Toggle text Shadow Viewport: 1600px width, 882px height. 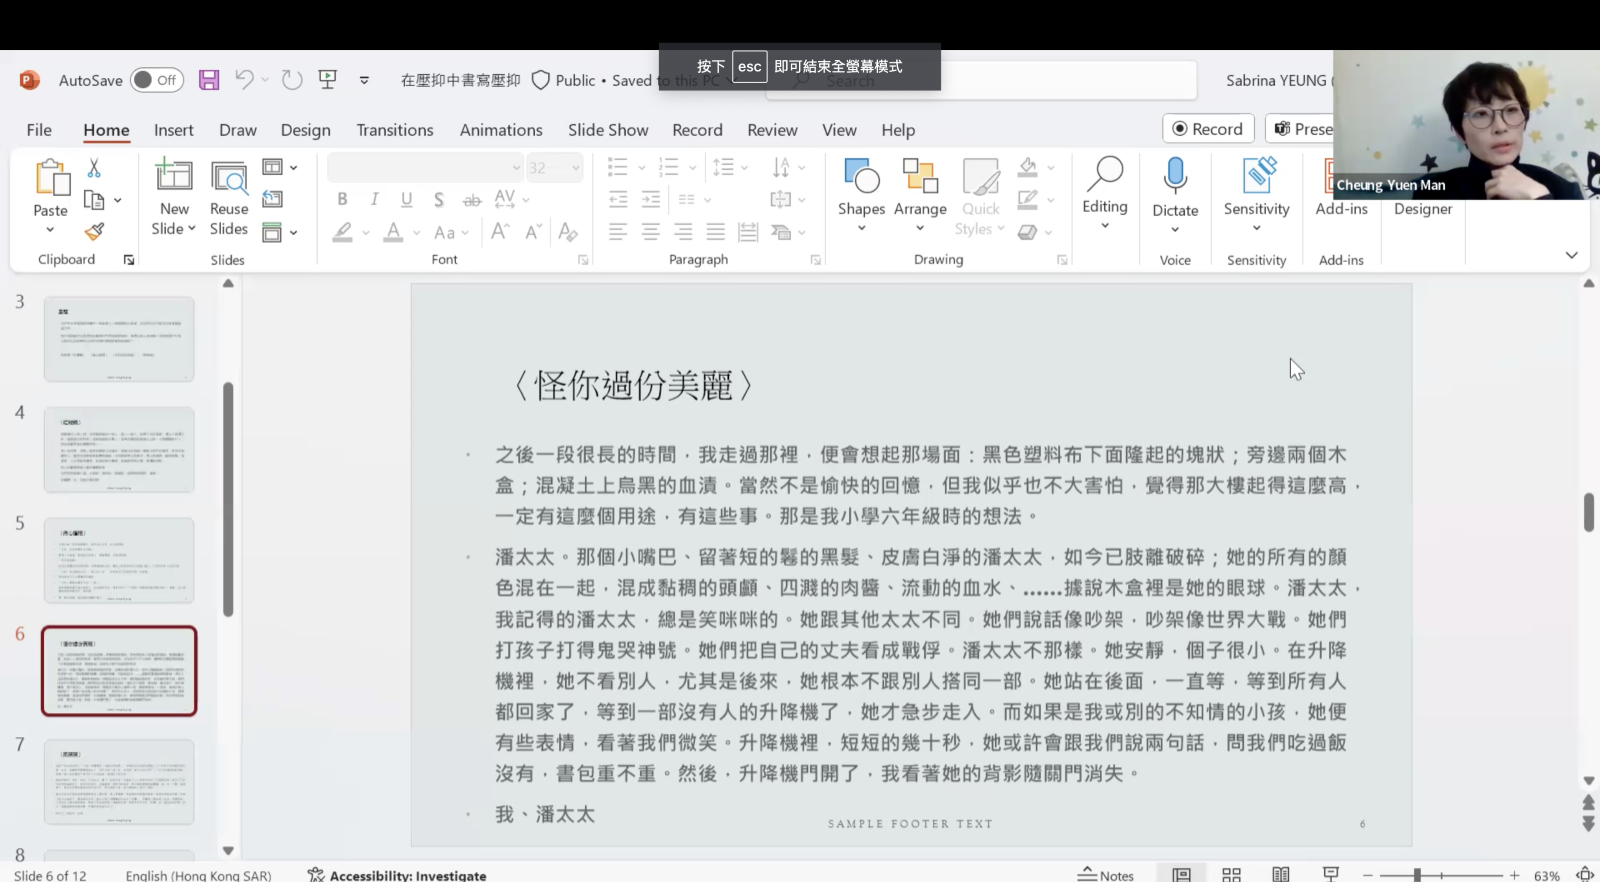click(x=438, y=199)
